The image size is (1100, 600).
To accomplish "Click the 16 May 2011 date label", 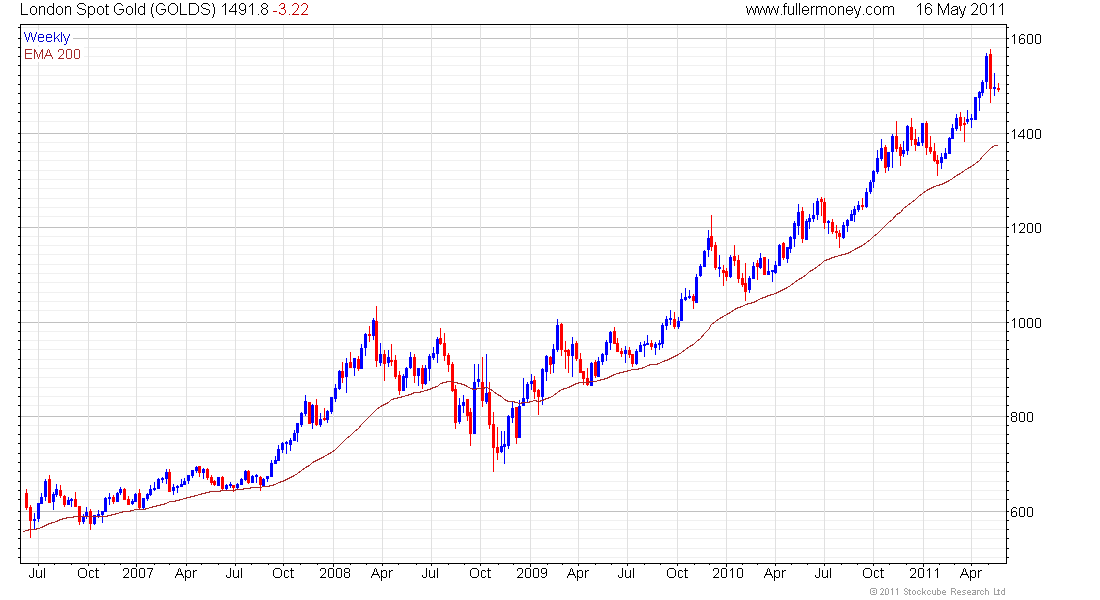I will pos(960,10).
